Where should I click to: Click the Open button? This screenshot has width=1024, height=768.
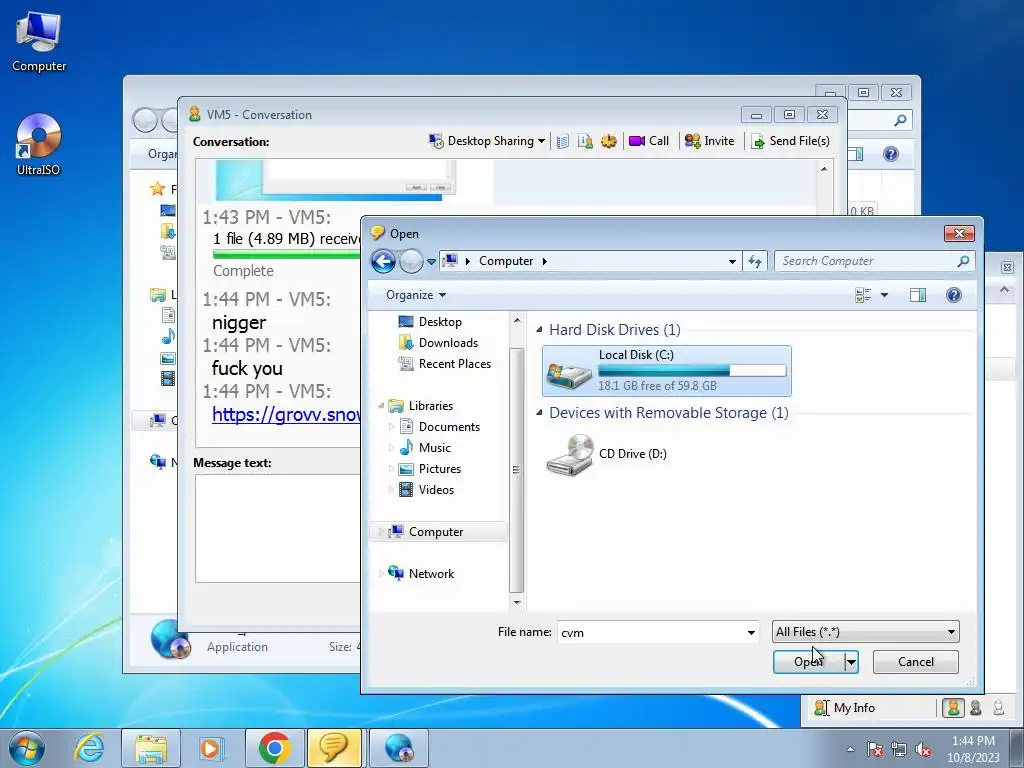tap(808, 662)
